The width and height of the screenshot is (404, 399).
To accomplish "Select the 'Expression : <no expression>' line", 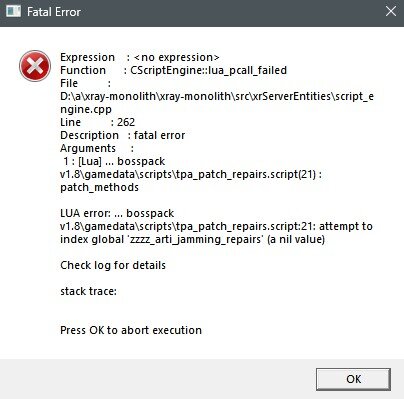I will (140, 57).
